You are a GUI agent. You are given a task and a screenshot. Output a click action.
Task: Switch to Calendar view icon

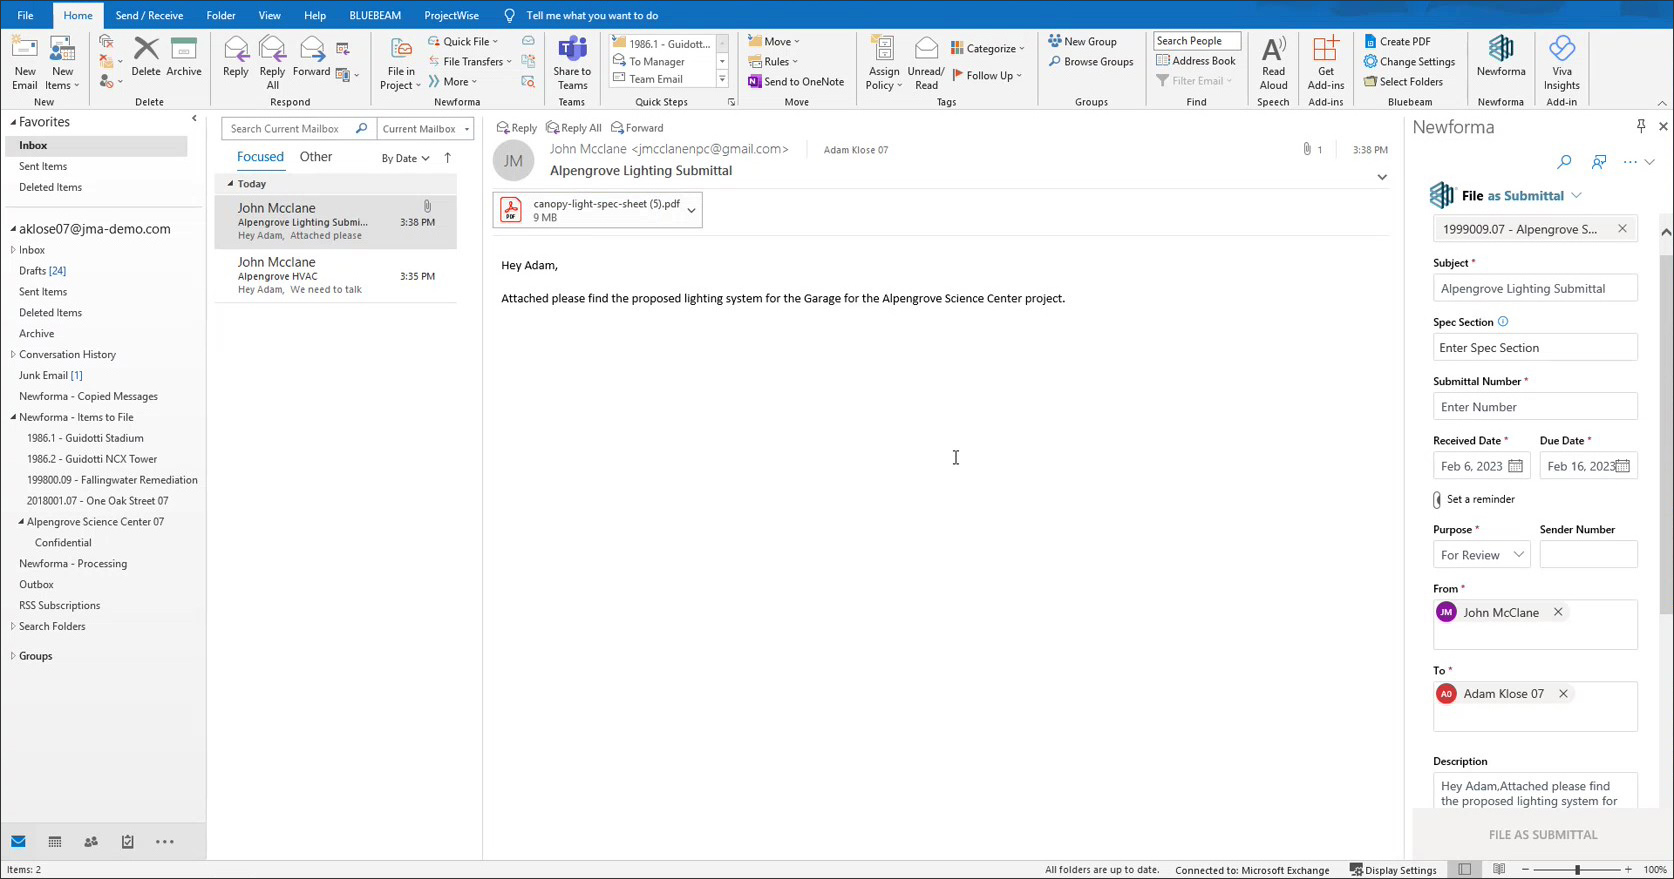(55, 842)
